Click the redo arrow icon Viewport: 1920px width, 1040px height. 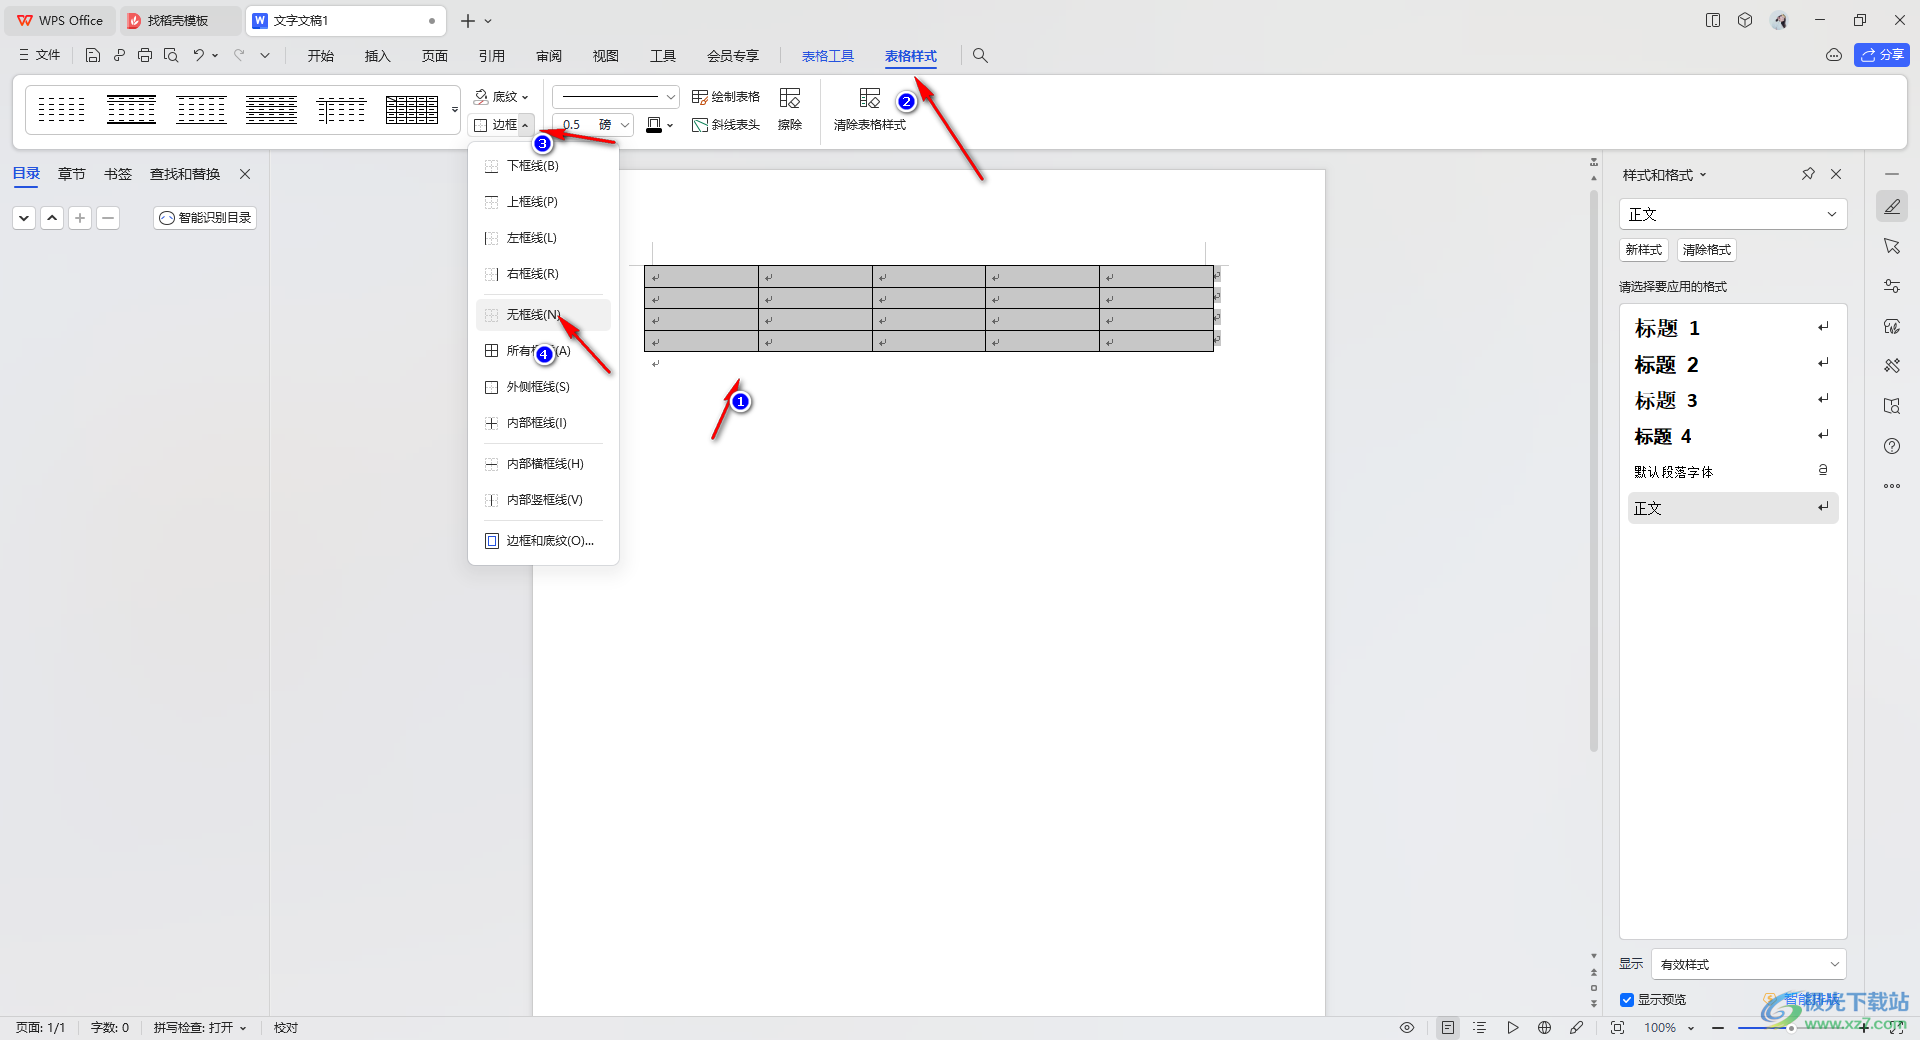239,56
